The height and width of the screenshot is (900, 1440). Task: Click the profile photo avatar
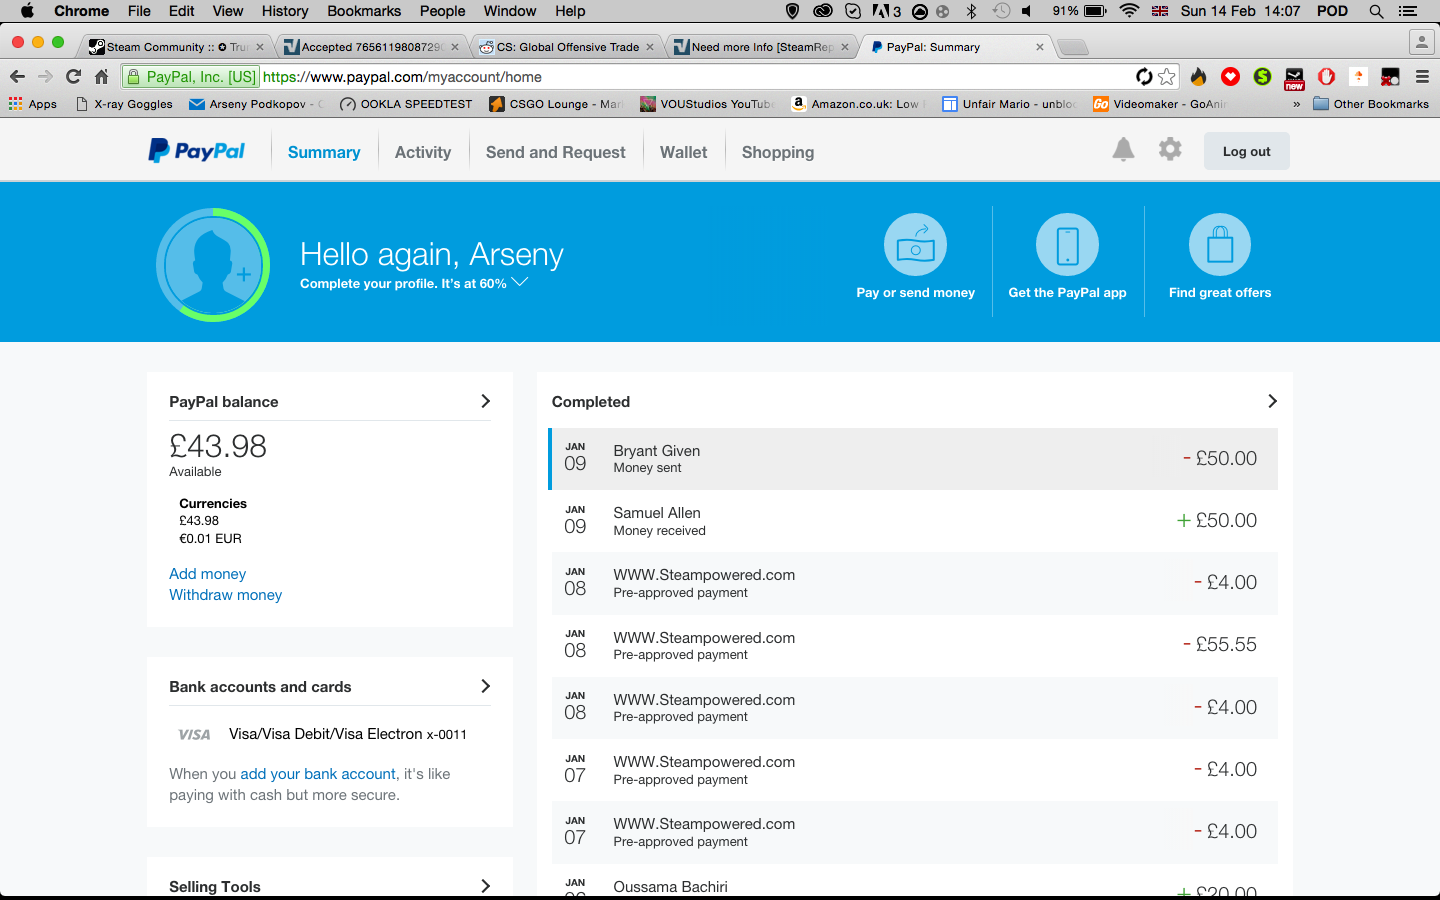tap(213, 265)
